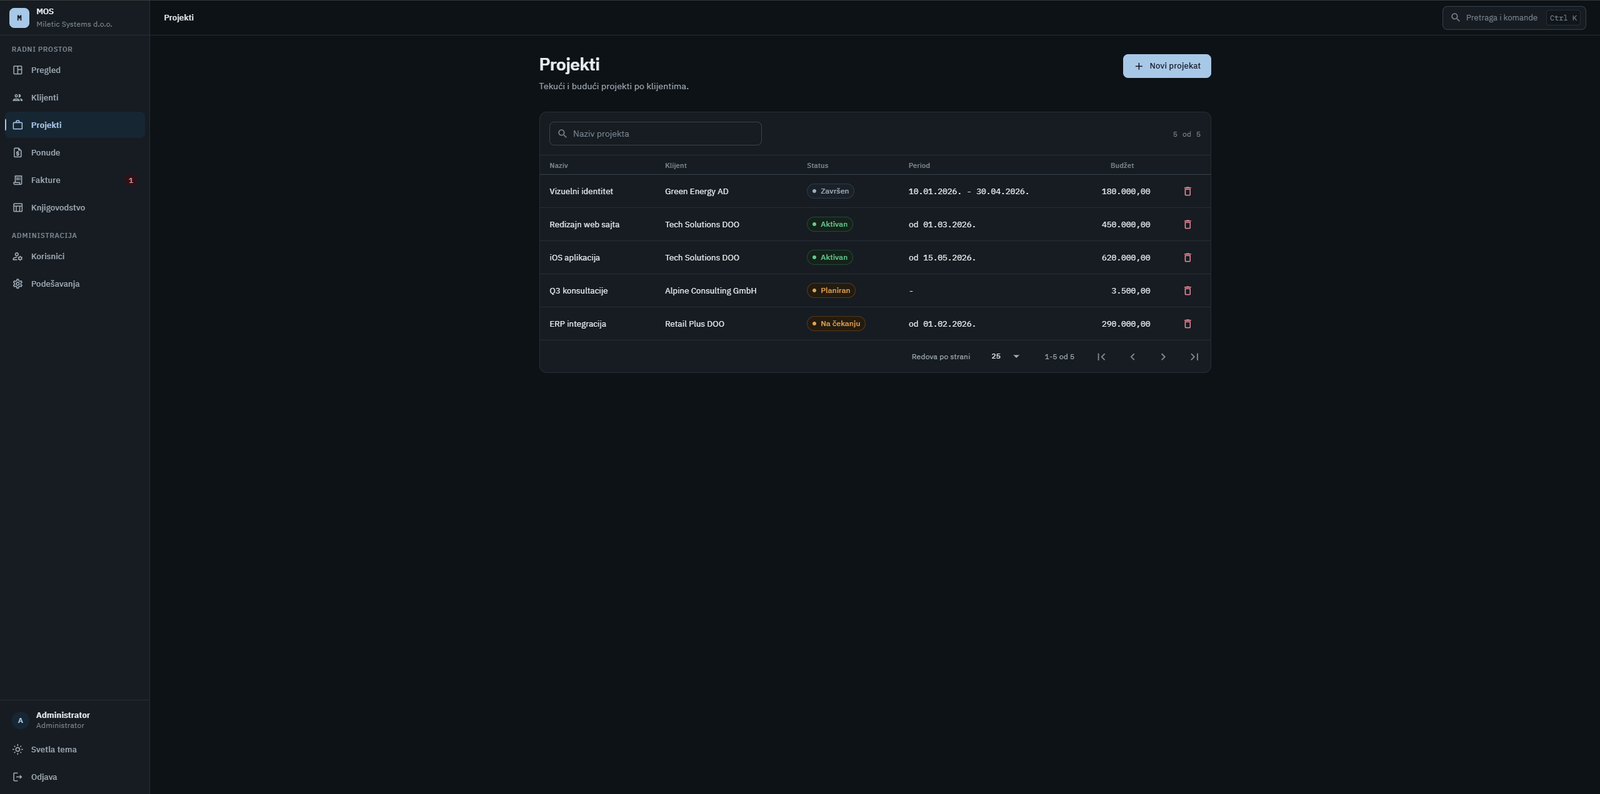Focus the Naziv projekta search field
The image size is (1600, 794).
click(x=655, y=133)
